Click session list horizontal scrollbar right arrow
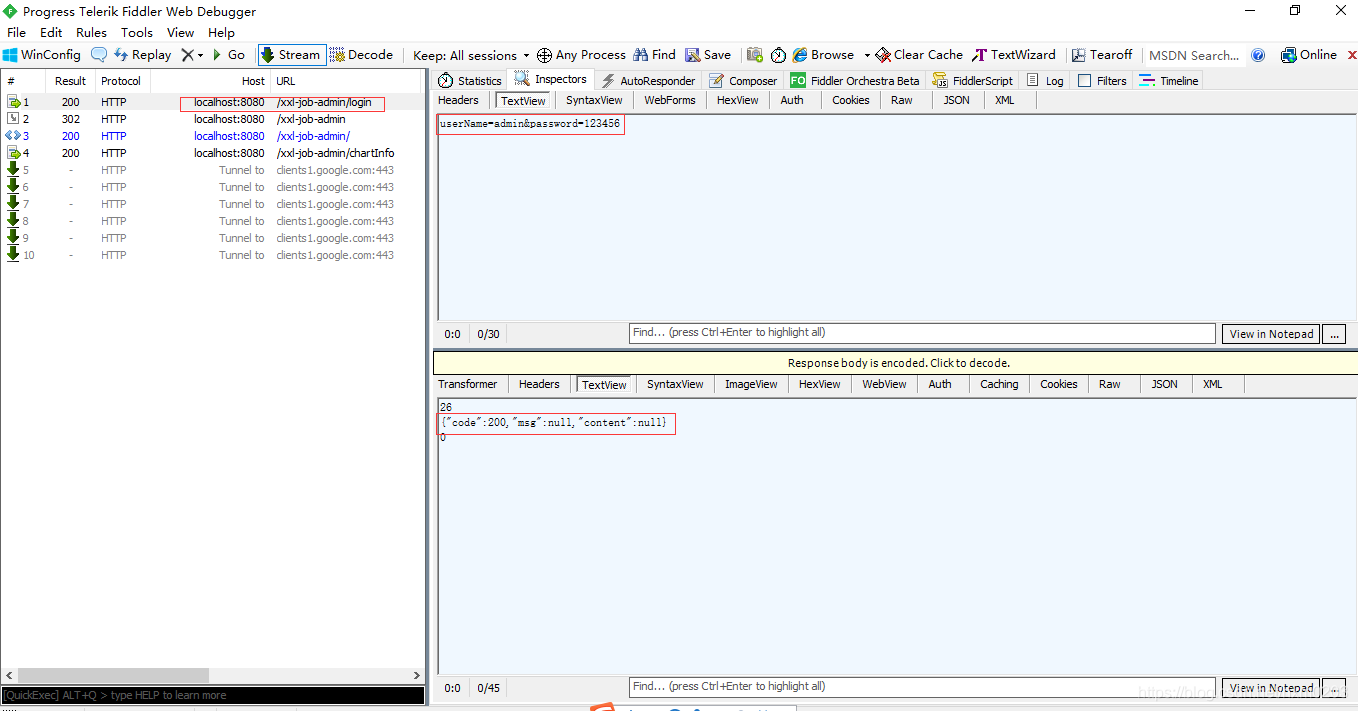Image resolution: width=1358 pixels, height=711 pixels. click(x=417, y=676)
